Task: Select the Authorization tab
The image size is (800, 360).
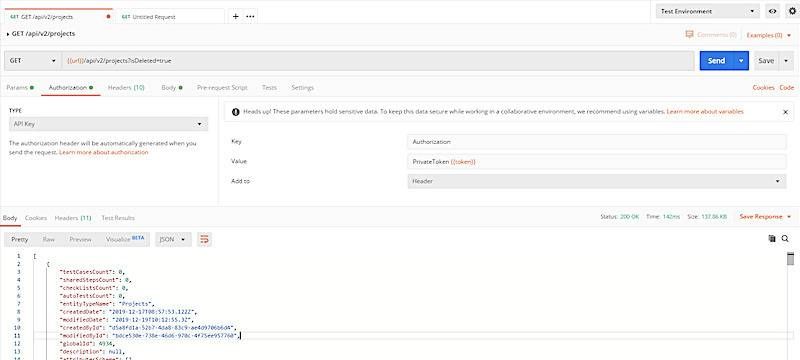Action: [x=71, y=88]
